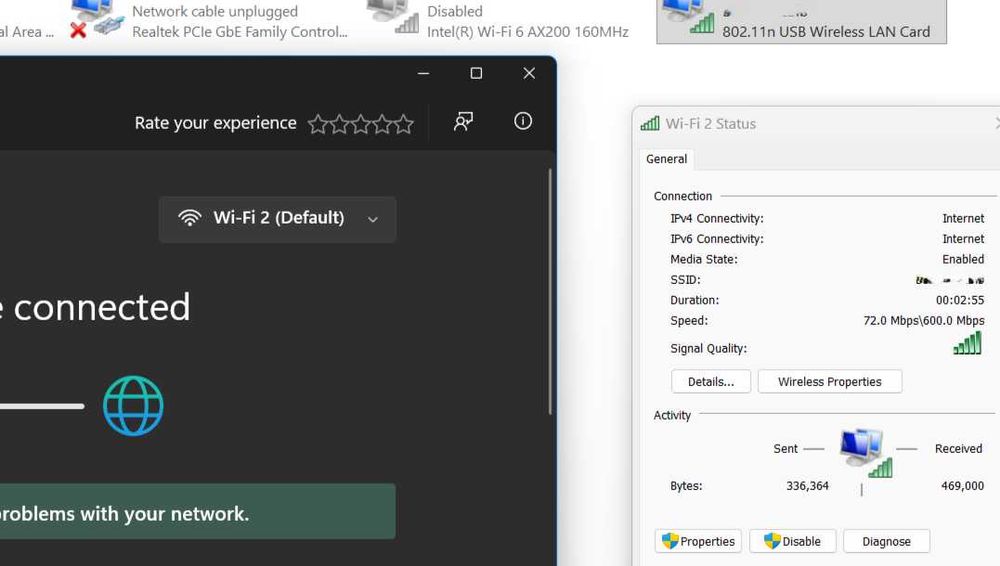Click the 'Media State:' label

click(703, 259)
